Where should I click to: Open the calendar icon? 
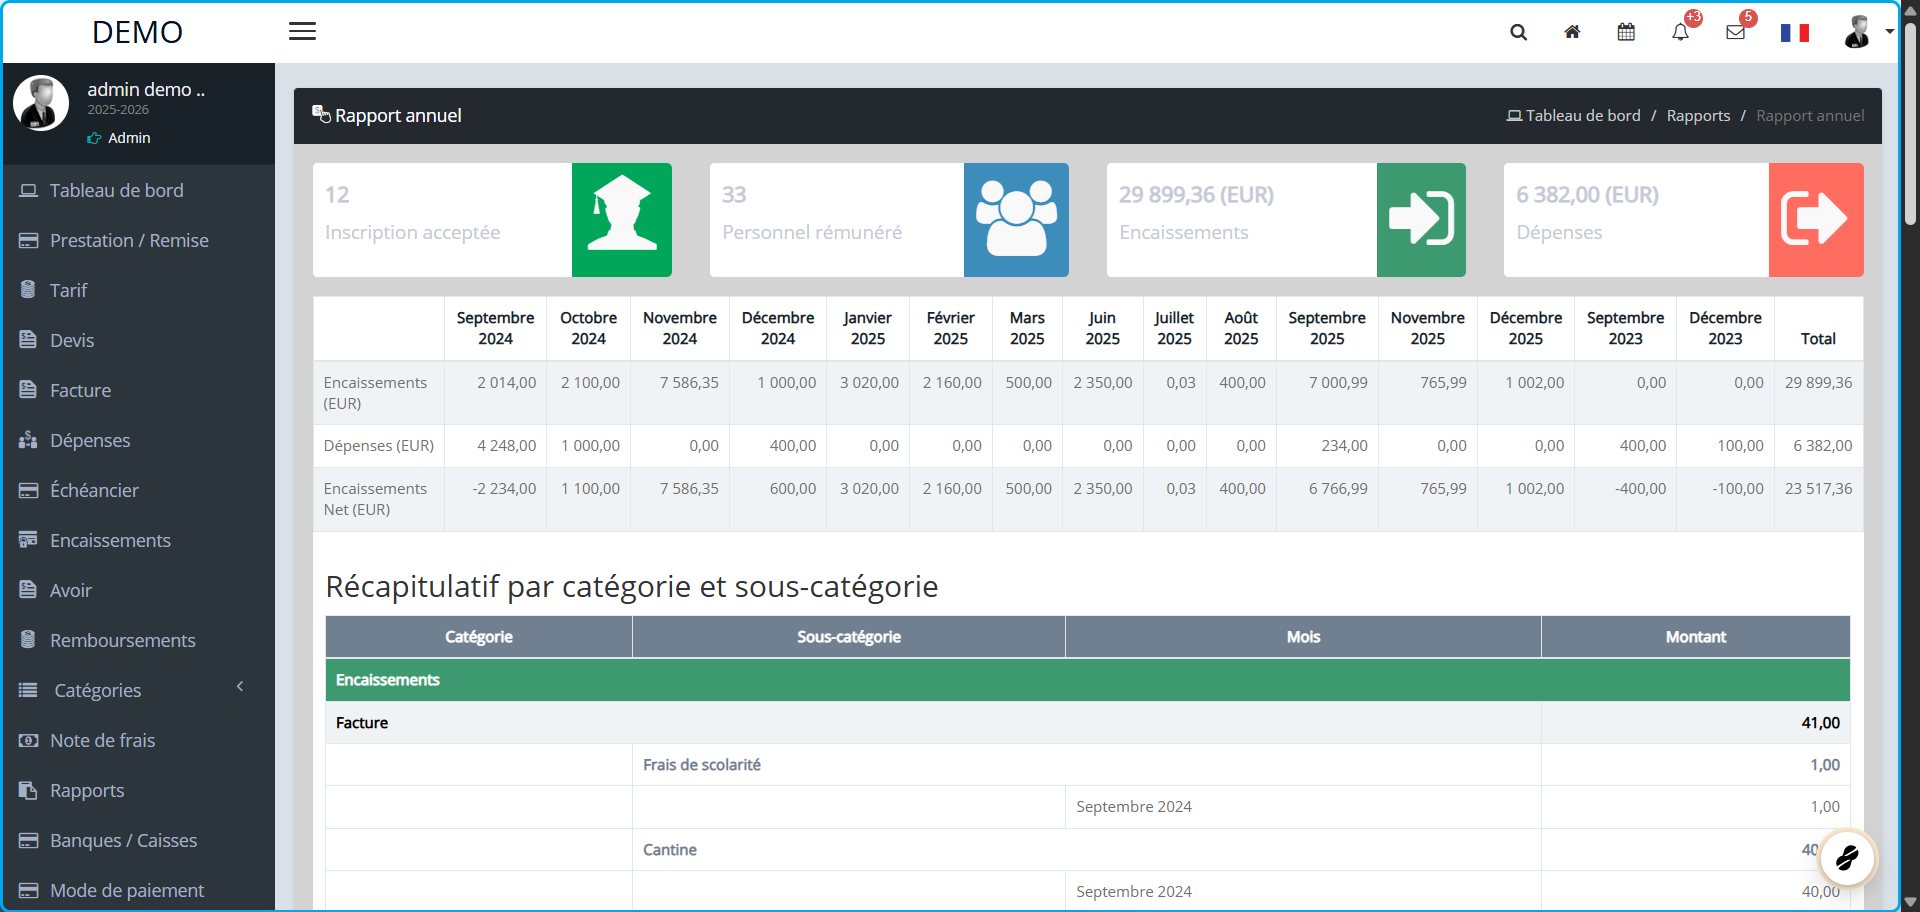(x=1626, y=32)
